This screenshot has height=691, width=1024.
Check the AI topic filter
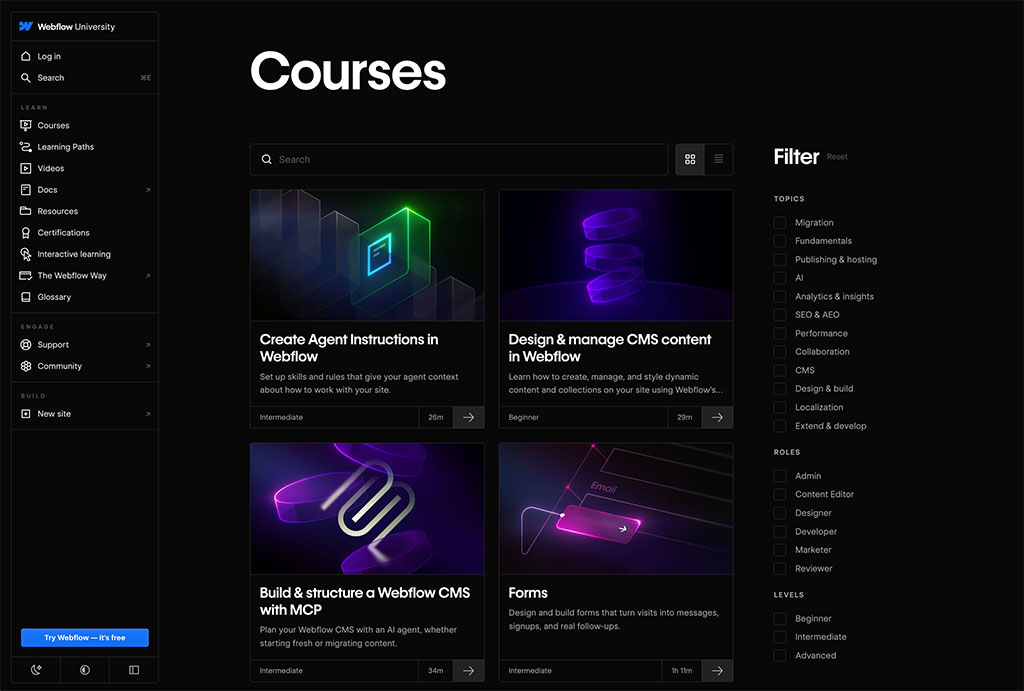click(780, 278)
